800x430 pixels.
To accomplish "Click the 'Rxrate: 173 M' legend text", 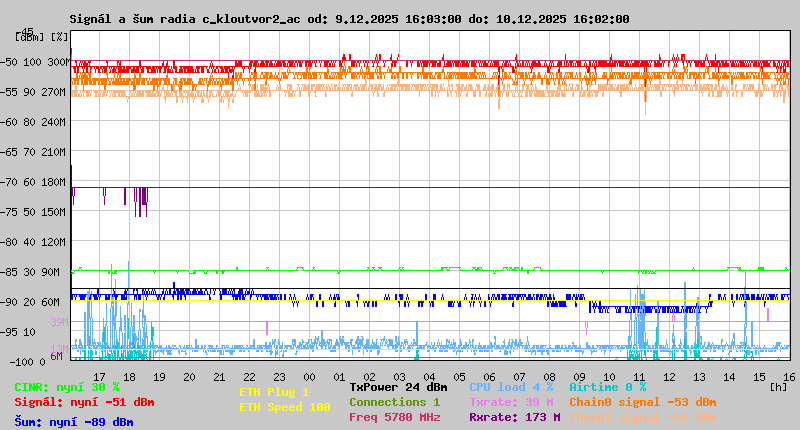I will (x=515, y=417).
